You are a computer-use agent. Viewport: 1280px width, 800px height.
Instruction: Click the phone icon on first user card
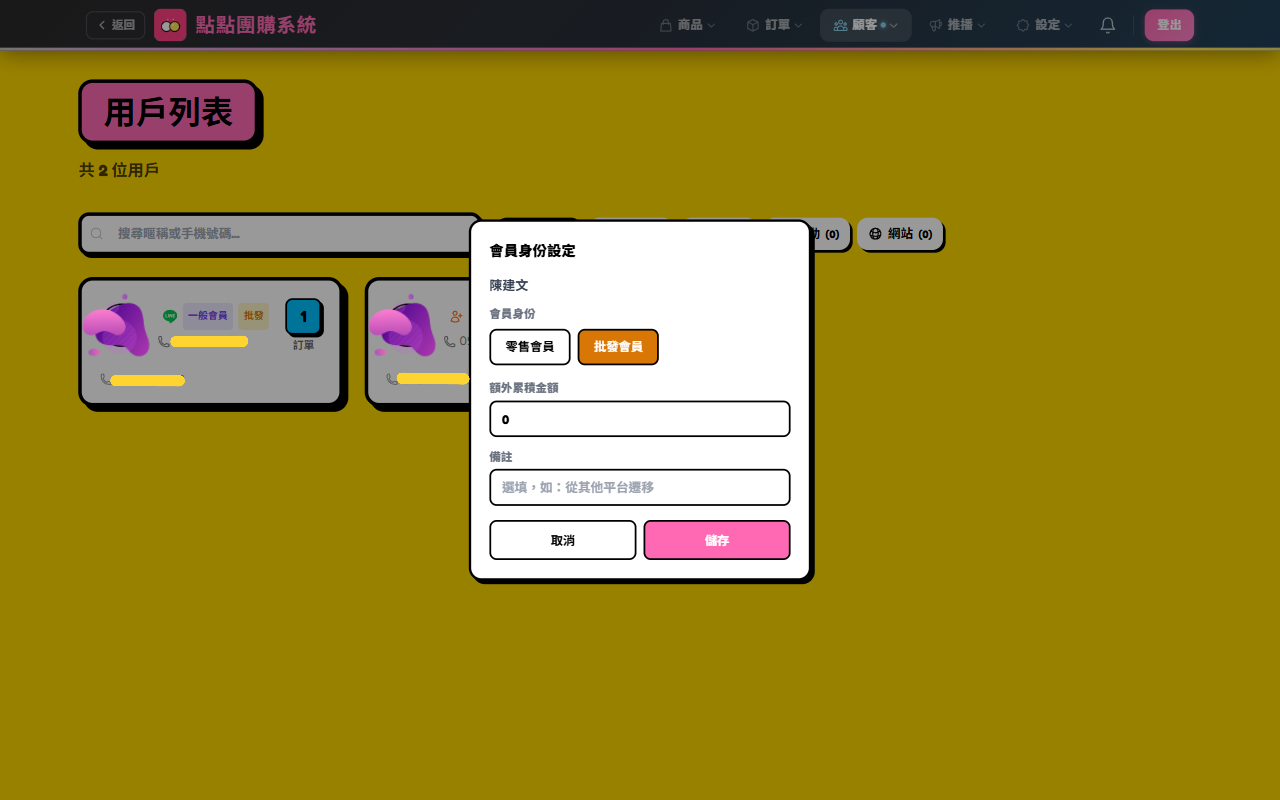point(164,342)
